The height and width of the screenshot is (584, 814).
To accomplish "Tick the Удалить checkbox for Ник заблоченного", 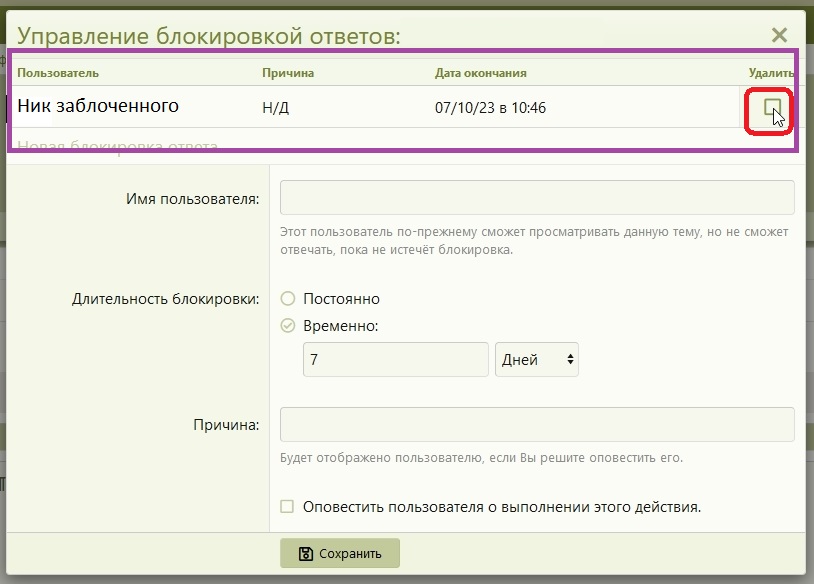I will point(772,107).
